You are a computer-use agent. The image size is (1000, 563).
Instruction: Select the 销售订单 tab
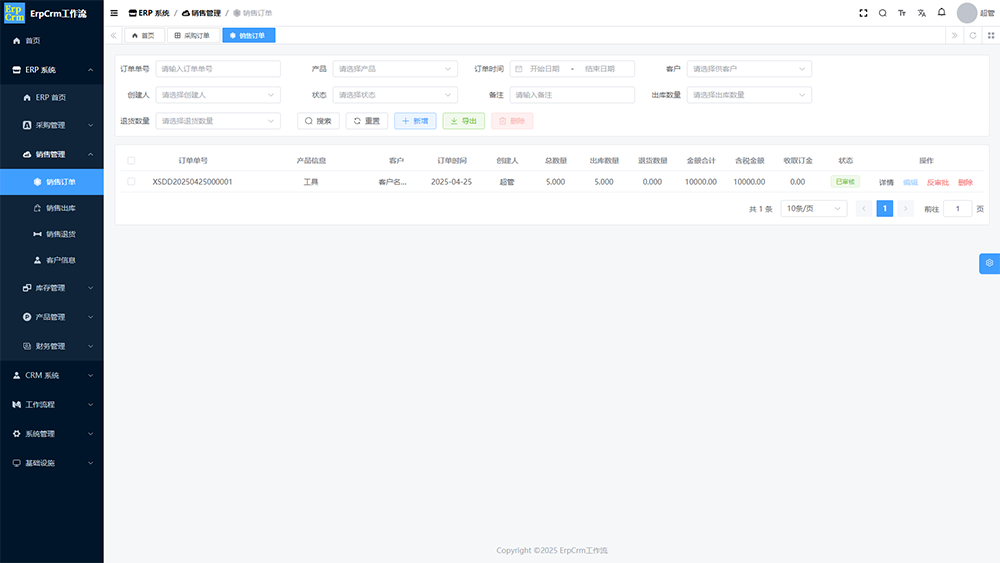[249, 36]
